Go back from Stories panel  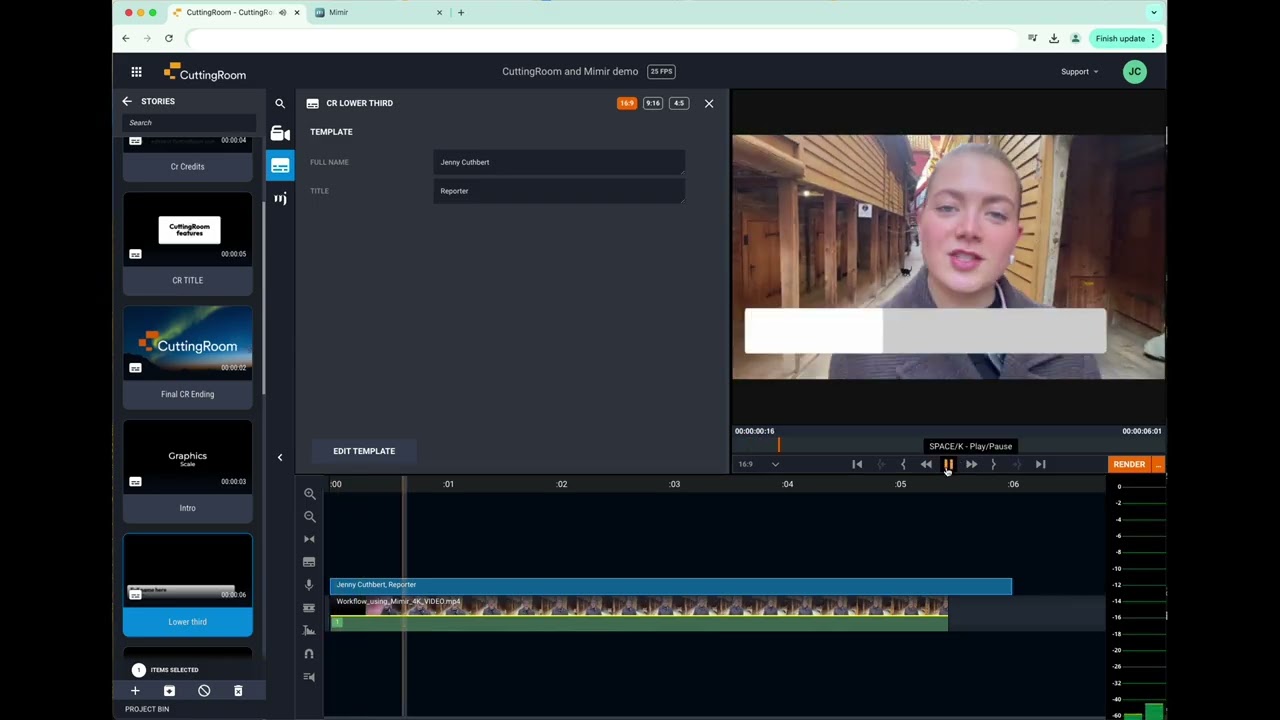[x=127, y=101]
